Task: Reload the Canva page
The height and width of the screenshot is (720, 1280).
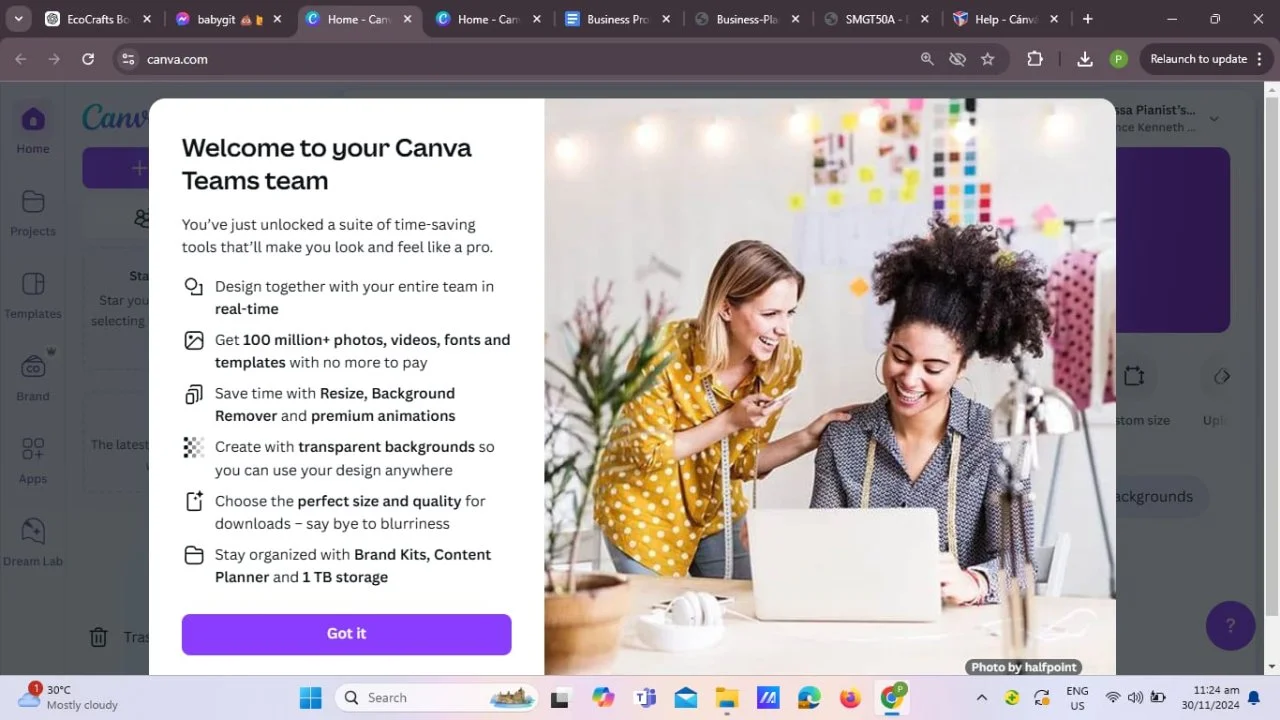Action: tap(88, 59)
